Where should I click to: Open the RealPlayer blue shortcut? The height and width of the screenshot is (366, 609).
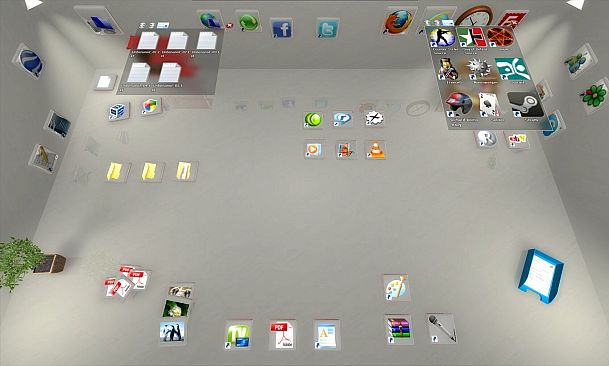point(343,119)
